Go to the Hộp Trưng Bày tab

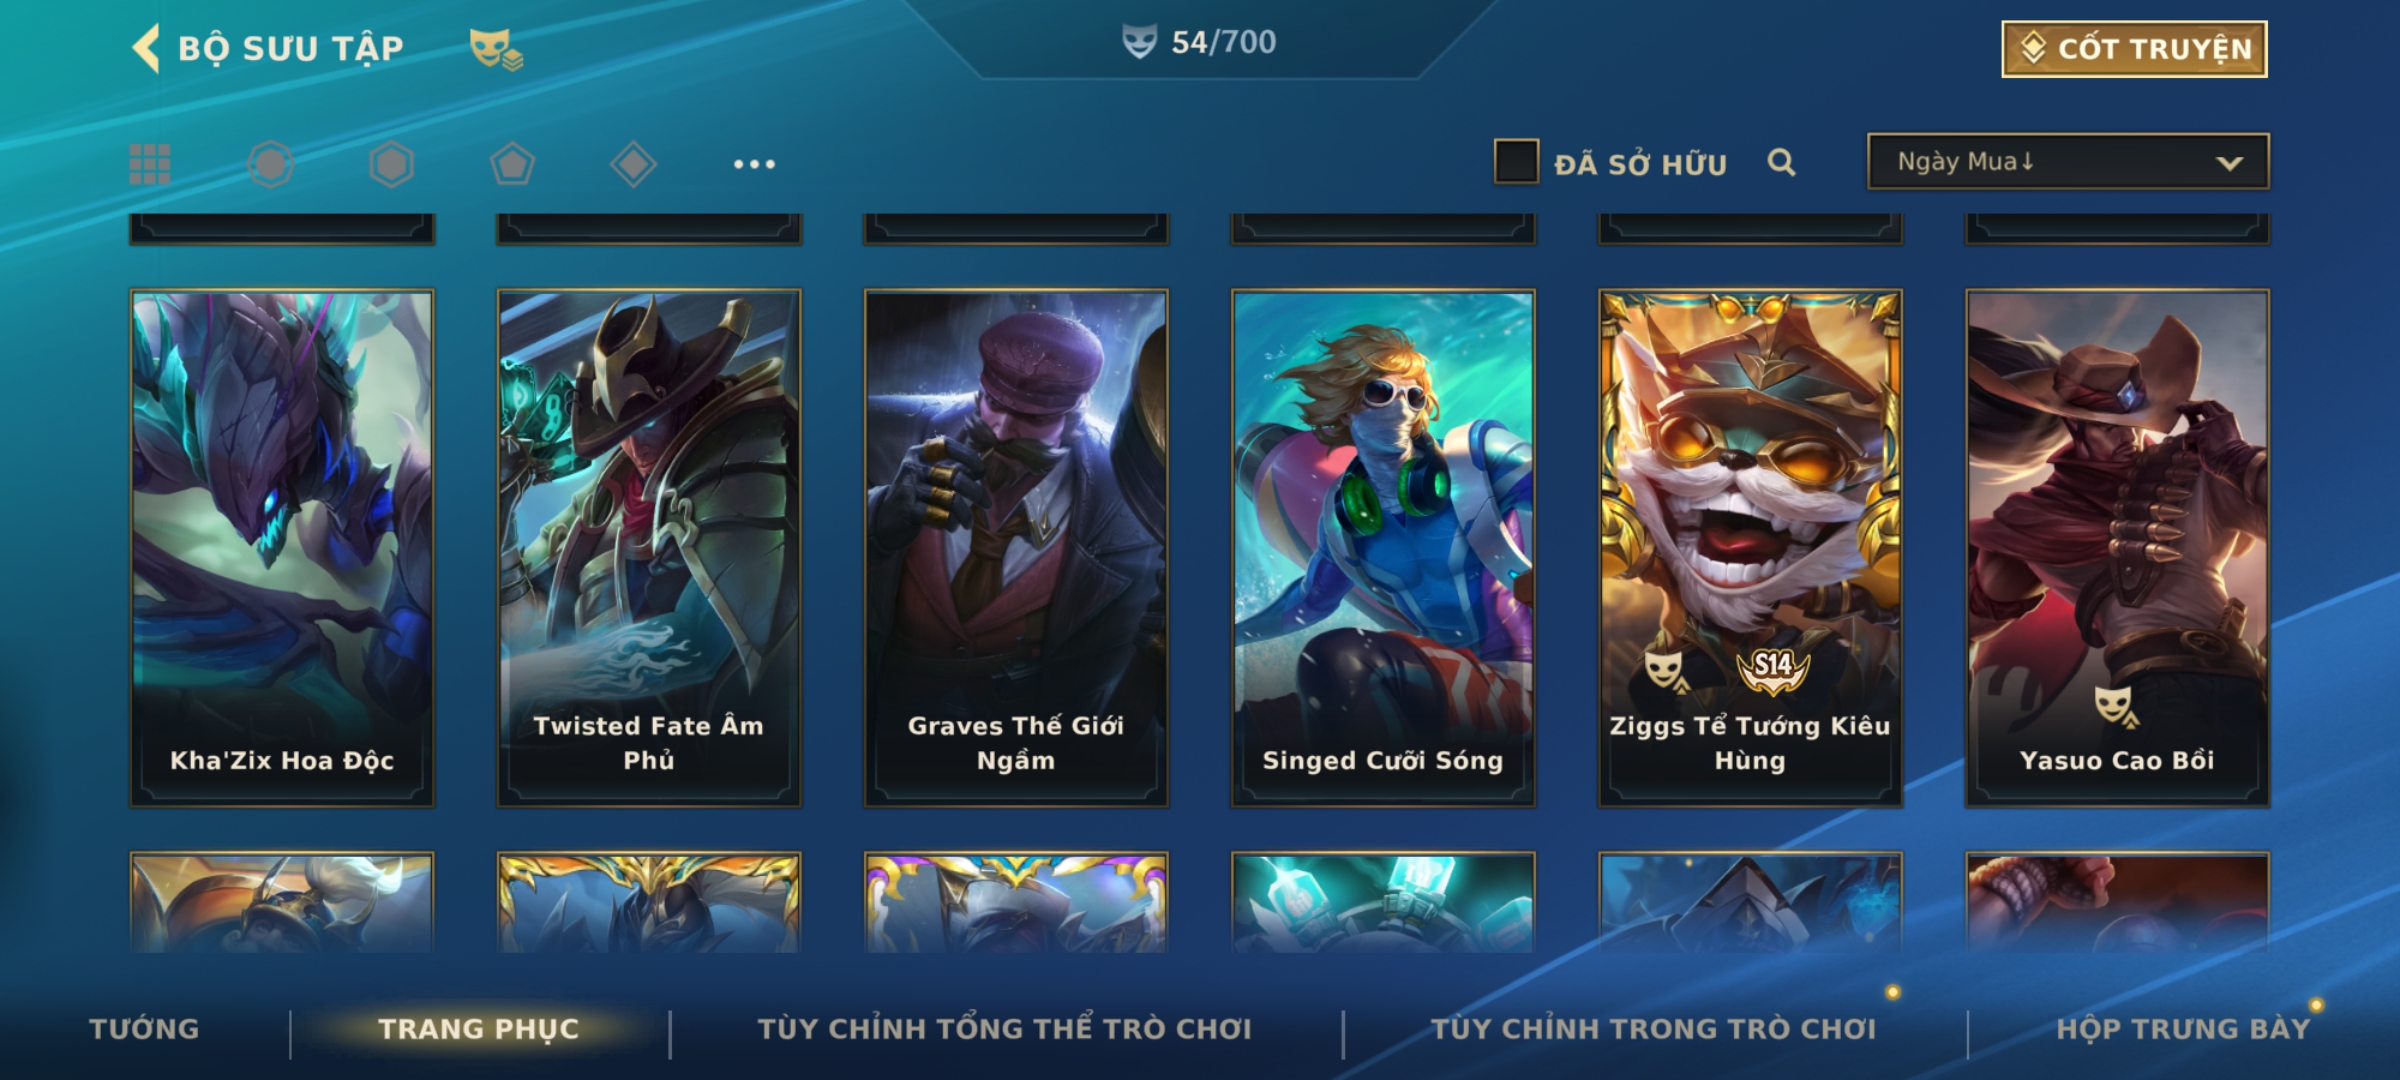[x=2184, y=1029]
